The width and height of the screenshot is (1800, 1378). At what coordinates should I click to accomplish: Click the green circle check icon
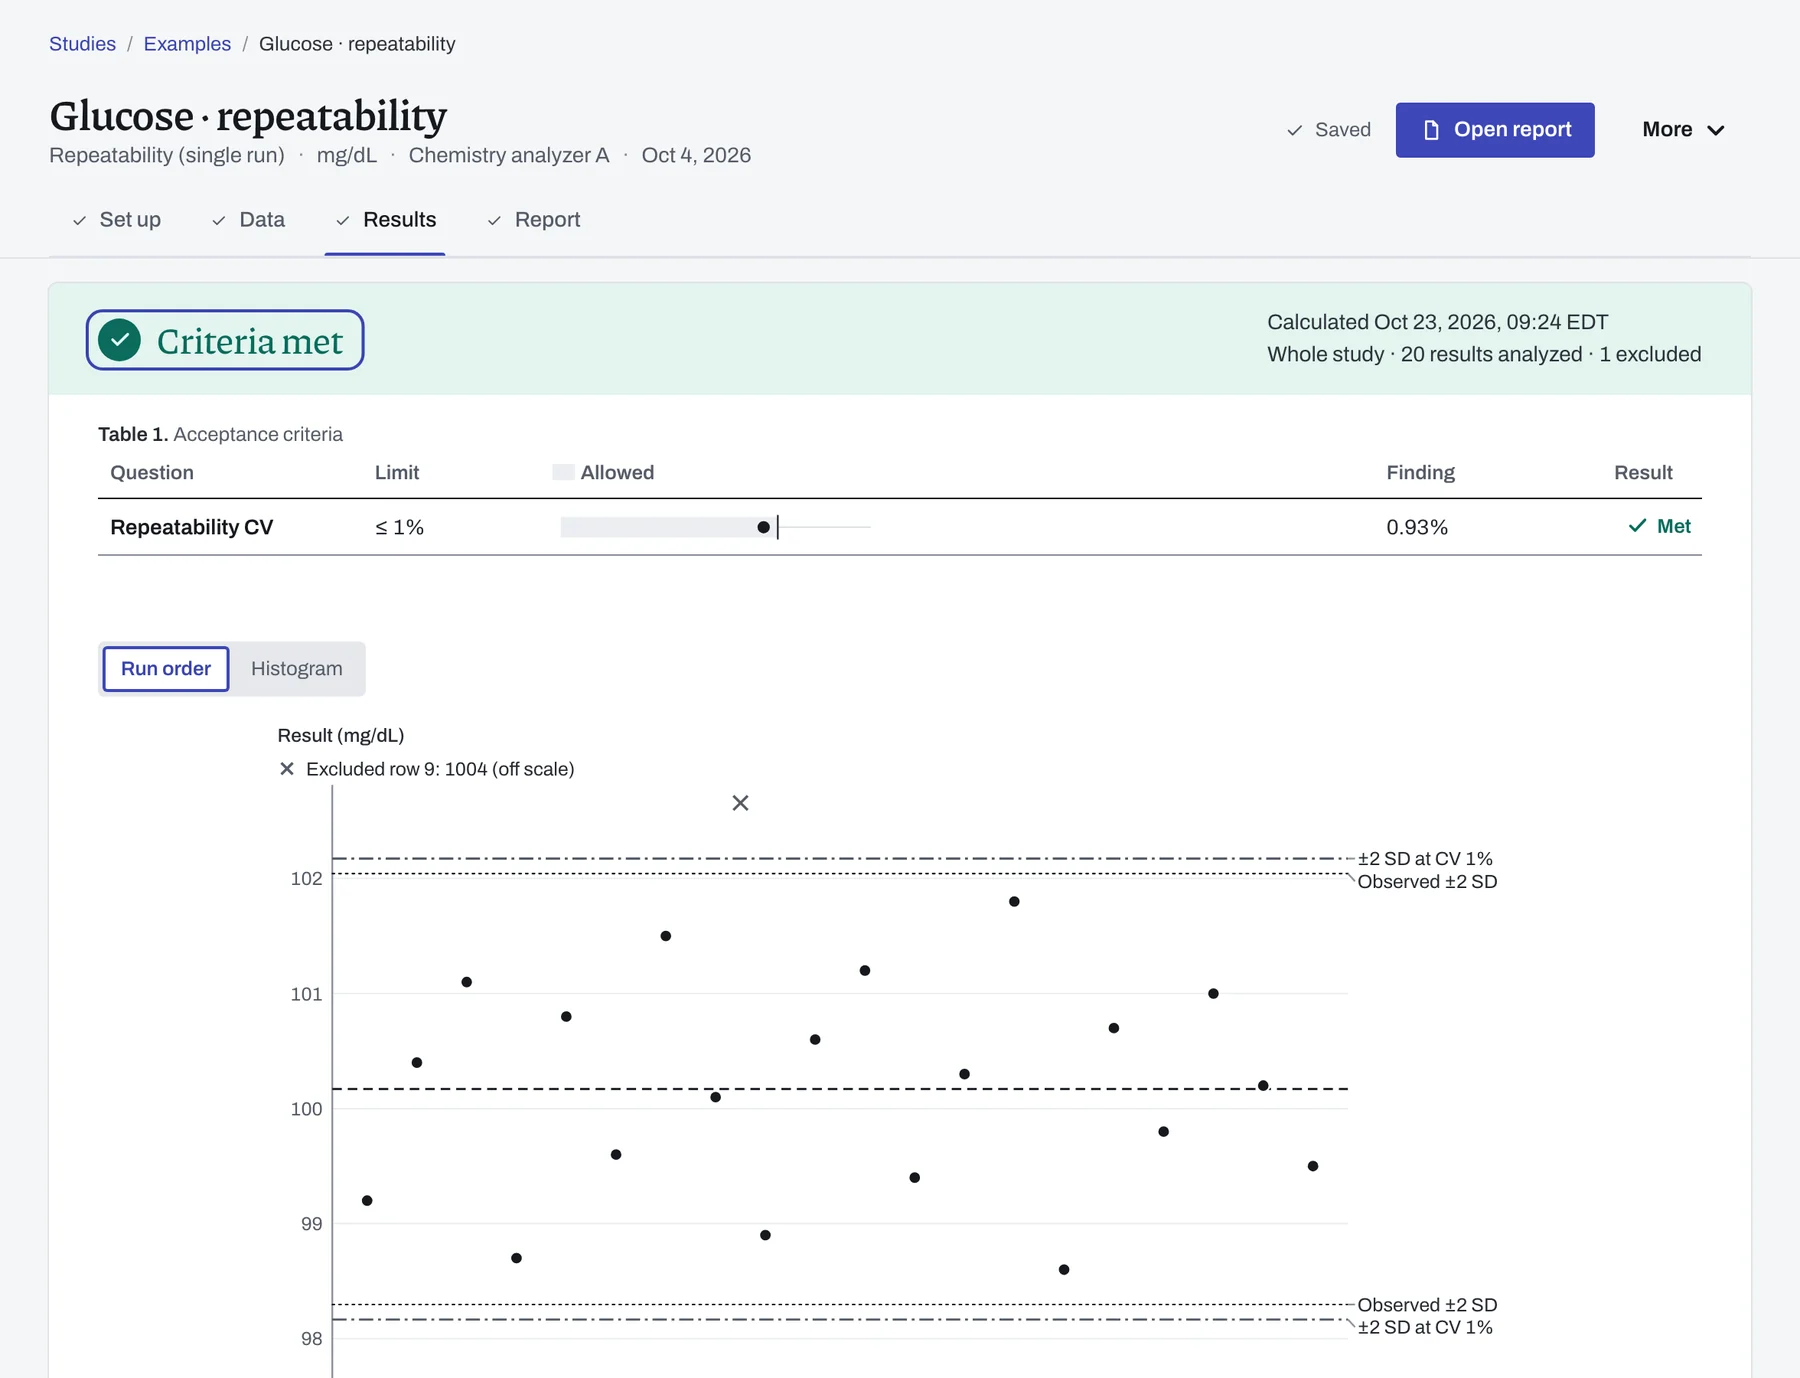[x=119, y=340]
